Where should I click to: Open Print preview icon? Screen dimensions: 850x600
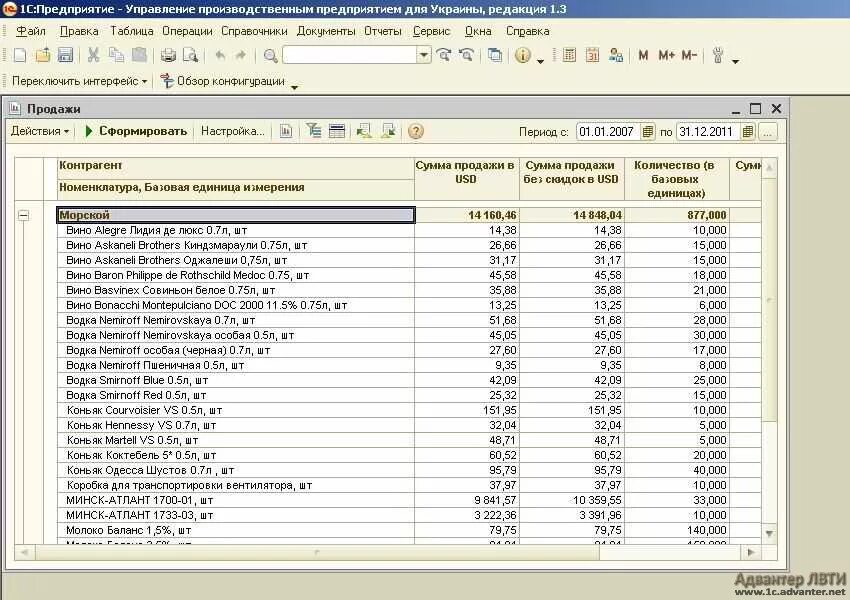click(191, 55)
